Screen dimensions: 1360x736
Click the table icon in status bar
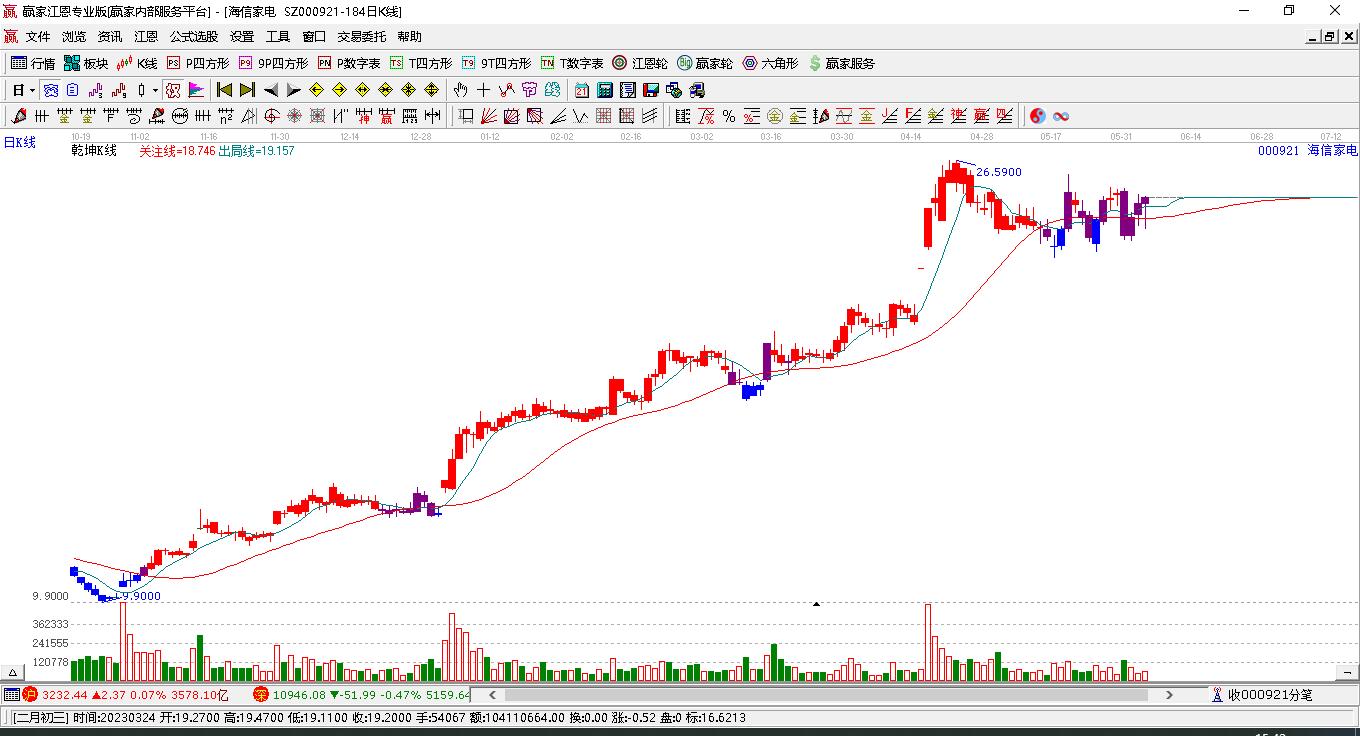coord(12,694)
